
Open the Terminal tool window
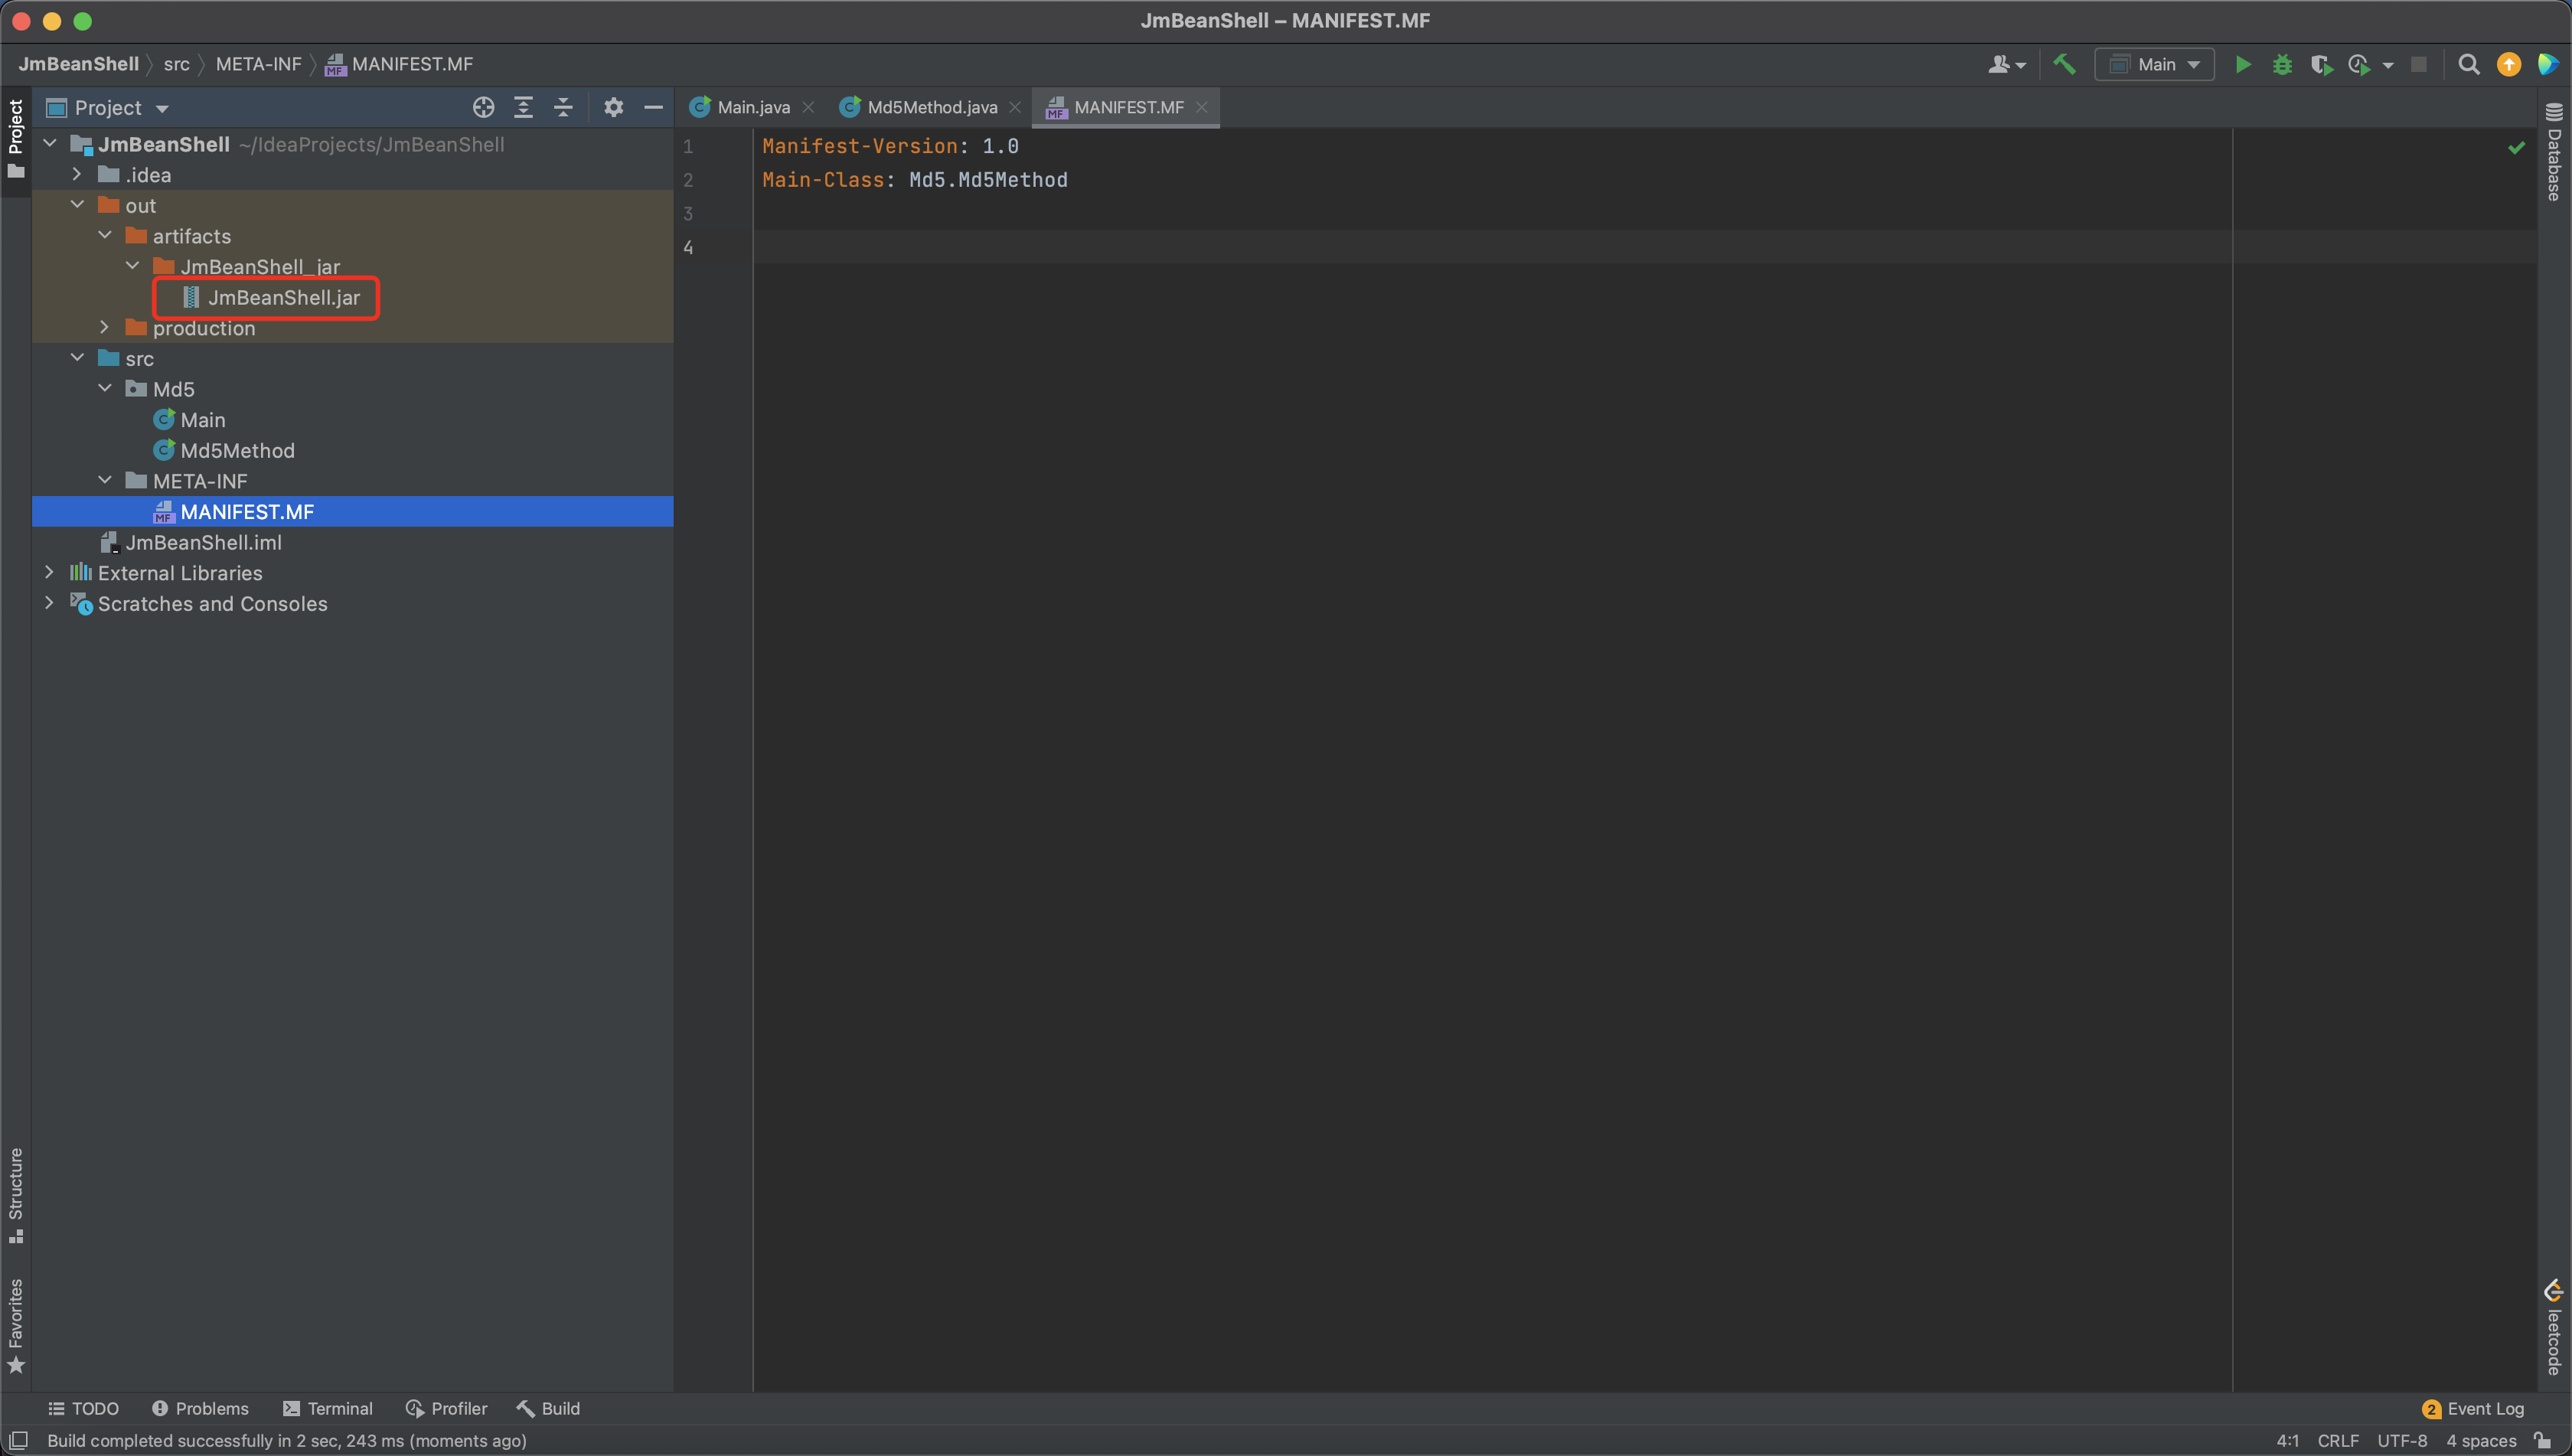point(328,1408)
